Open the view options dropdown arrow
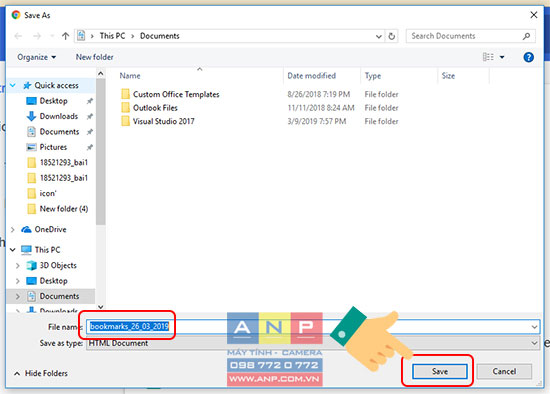 pyautogui.click(x=502, y=57)
